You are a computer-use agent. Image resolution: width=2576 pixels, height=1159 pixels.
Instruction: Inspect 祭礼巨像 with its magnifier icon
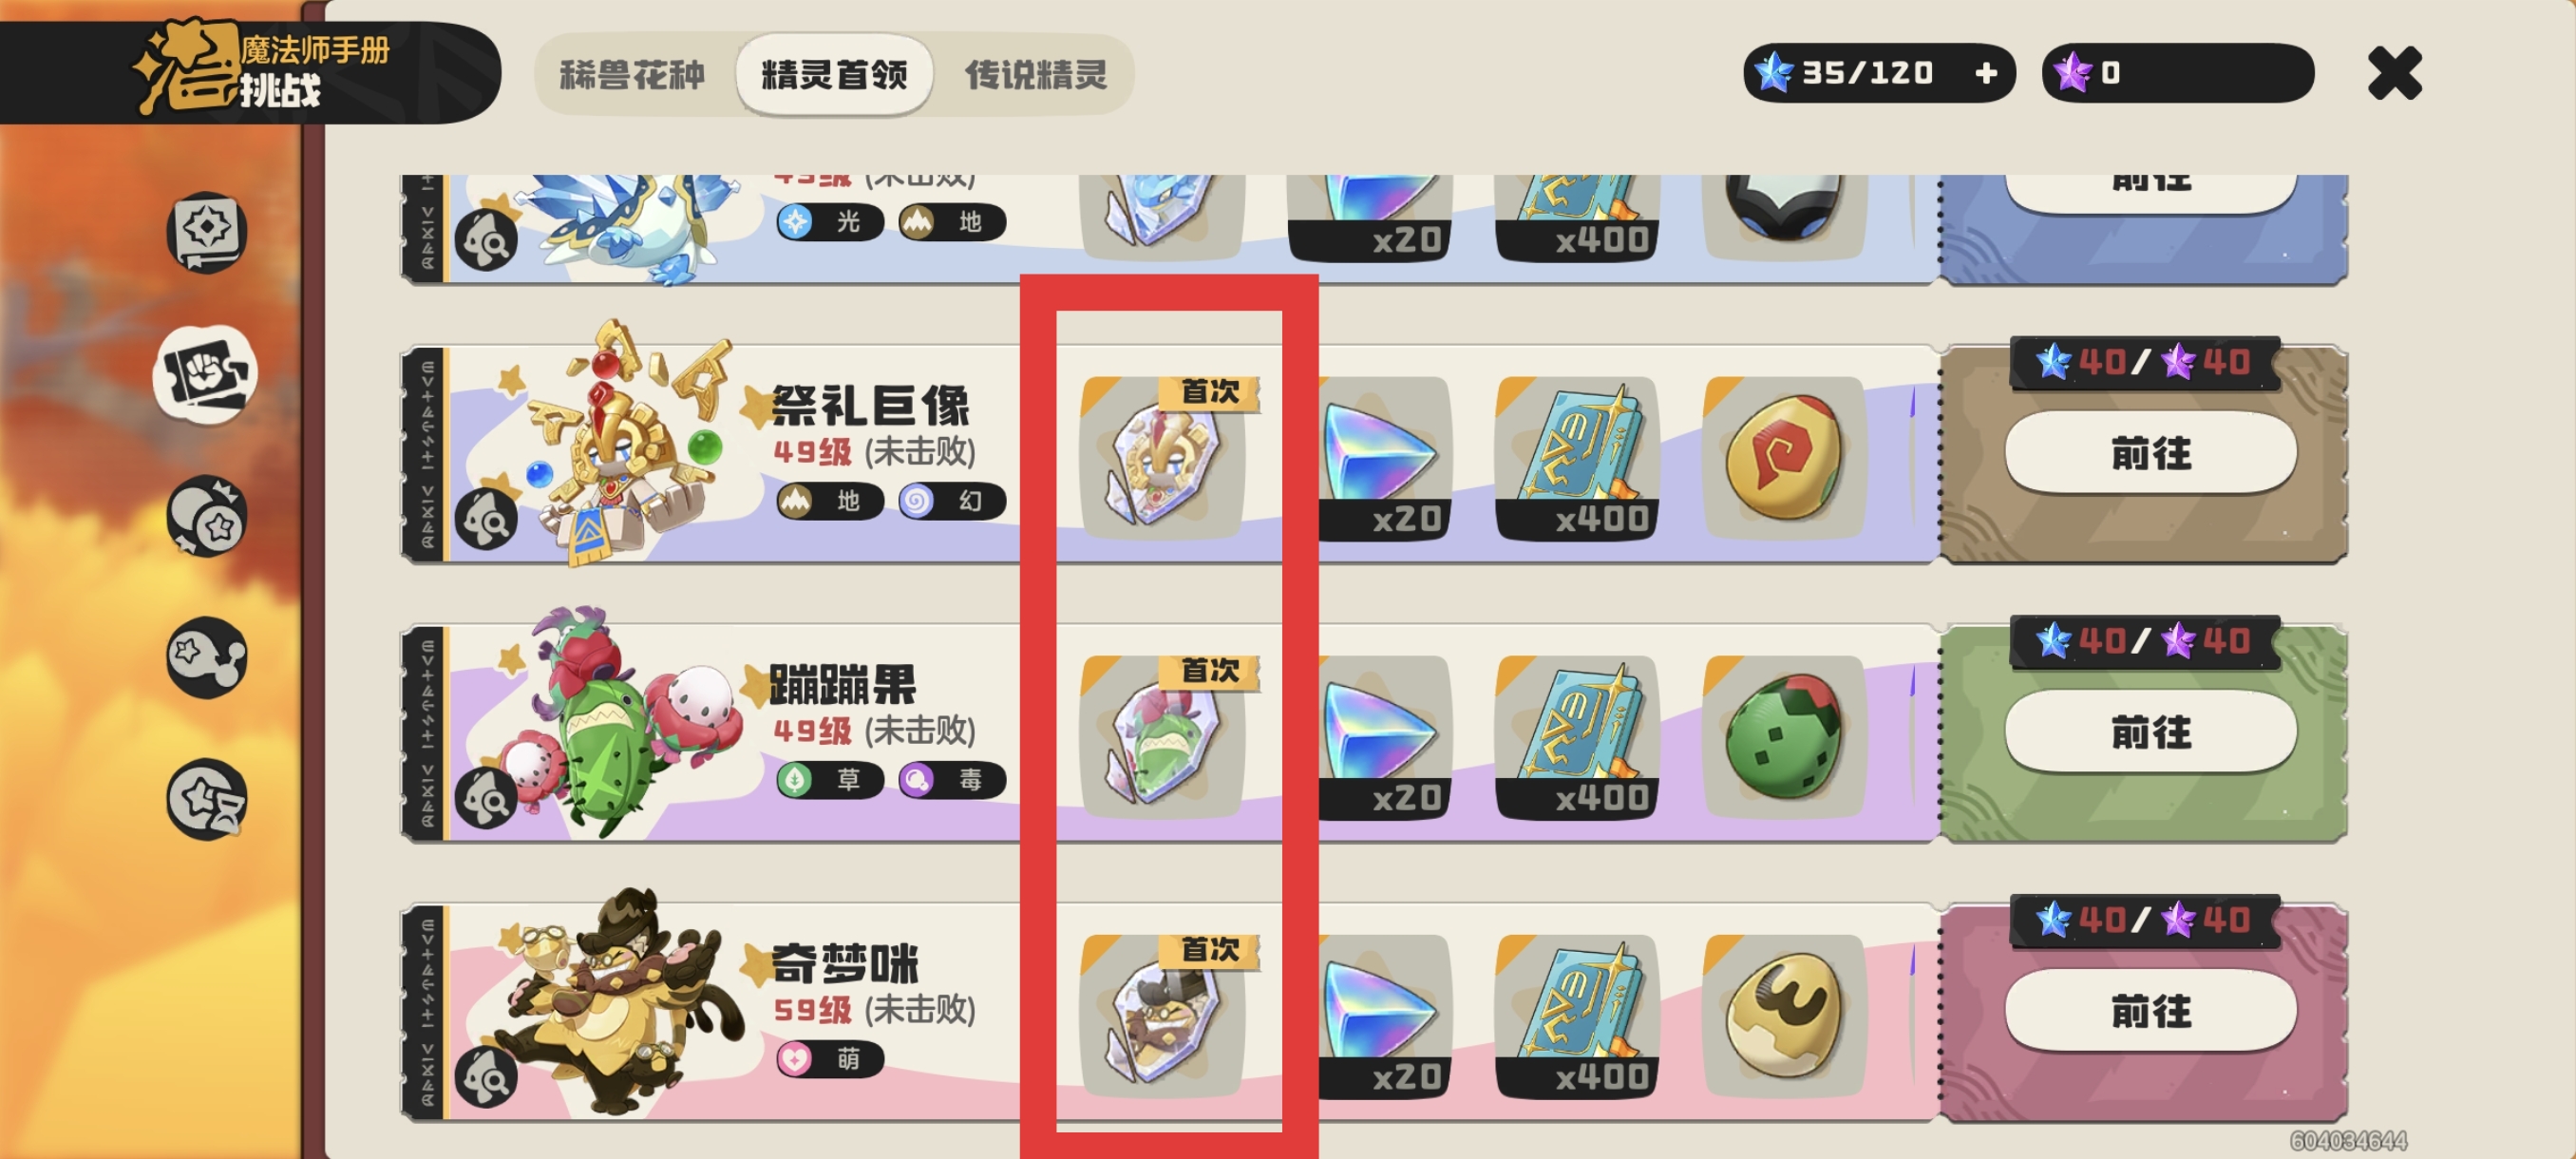coord(487,520)
